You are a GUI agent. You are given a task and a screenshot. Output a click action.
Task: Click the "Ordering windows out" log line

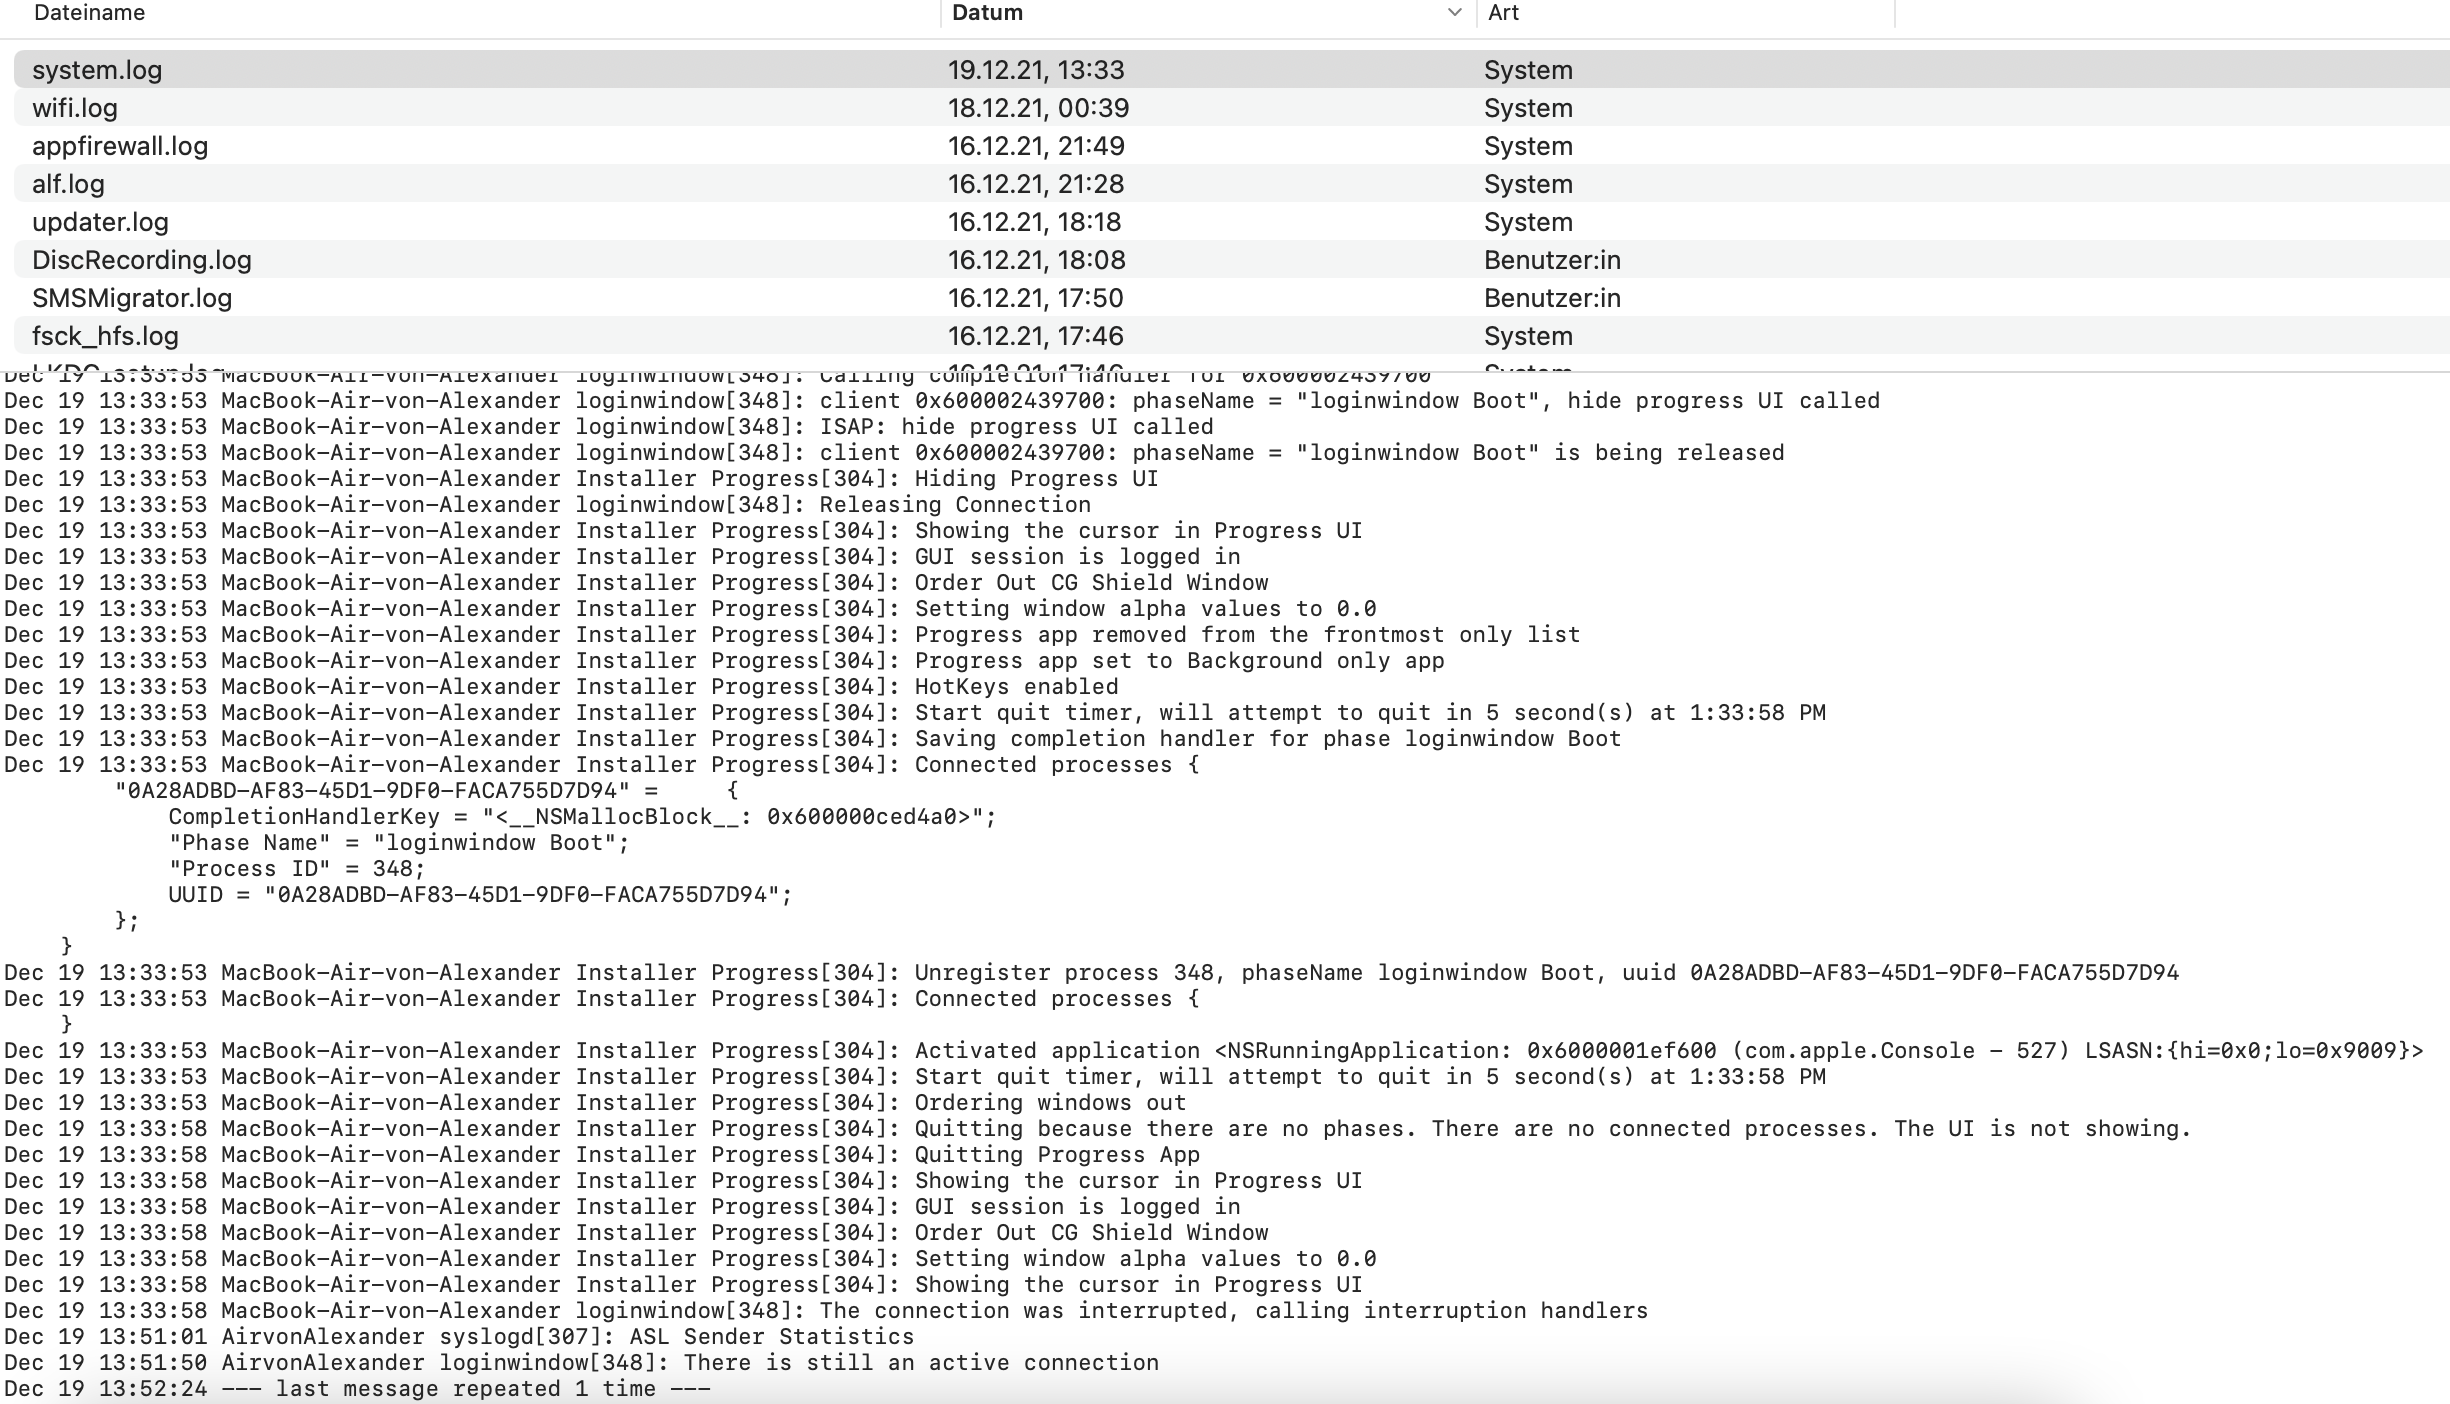1050,1102
